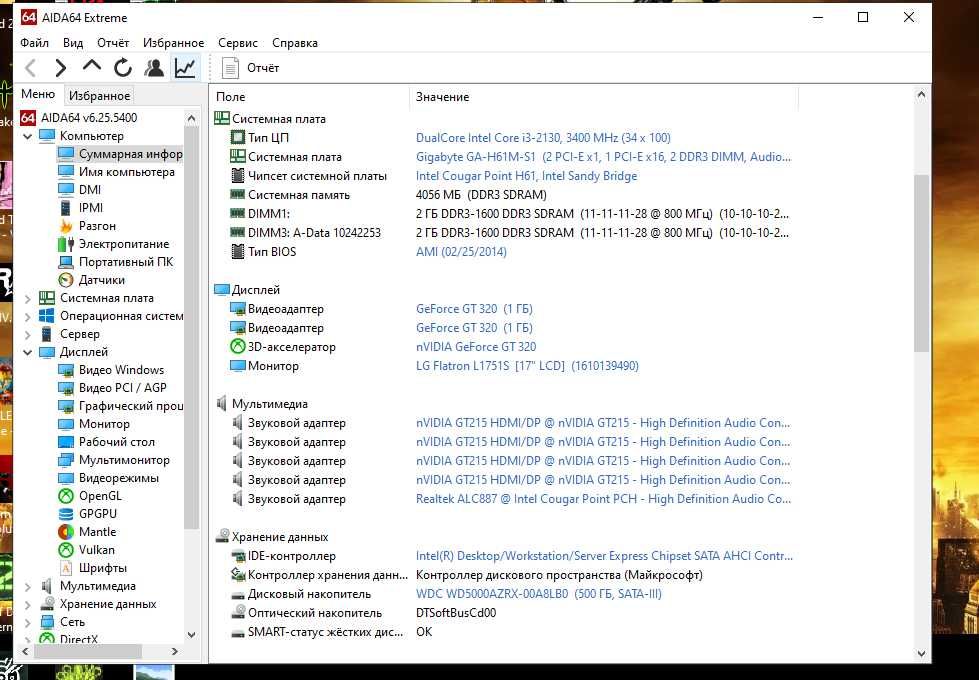Viewport: 979px width, 680px height.
Task: Open the Сервис menu
Action: click(x=238, y=42)
